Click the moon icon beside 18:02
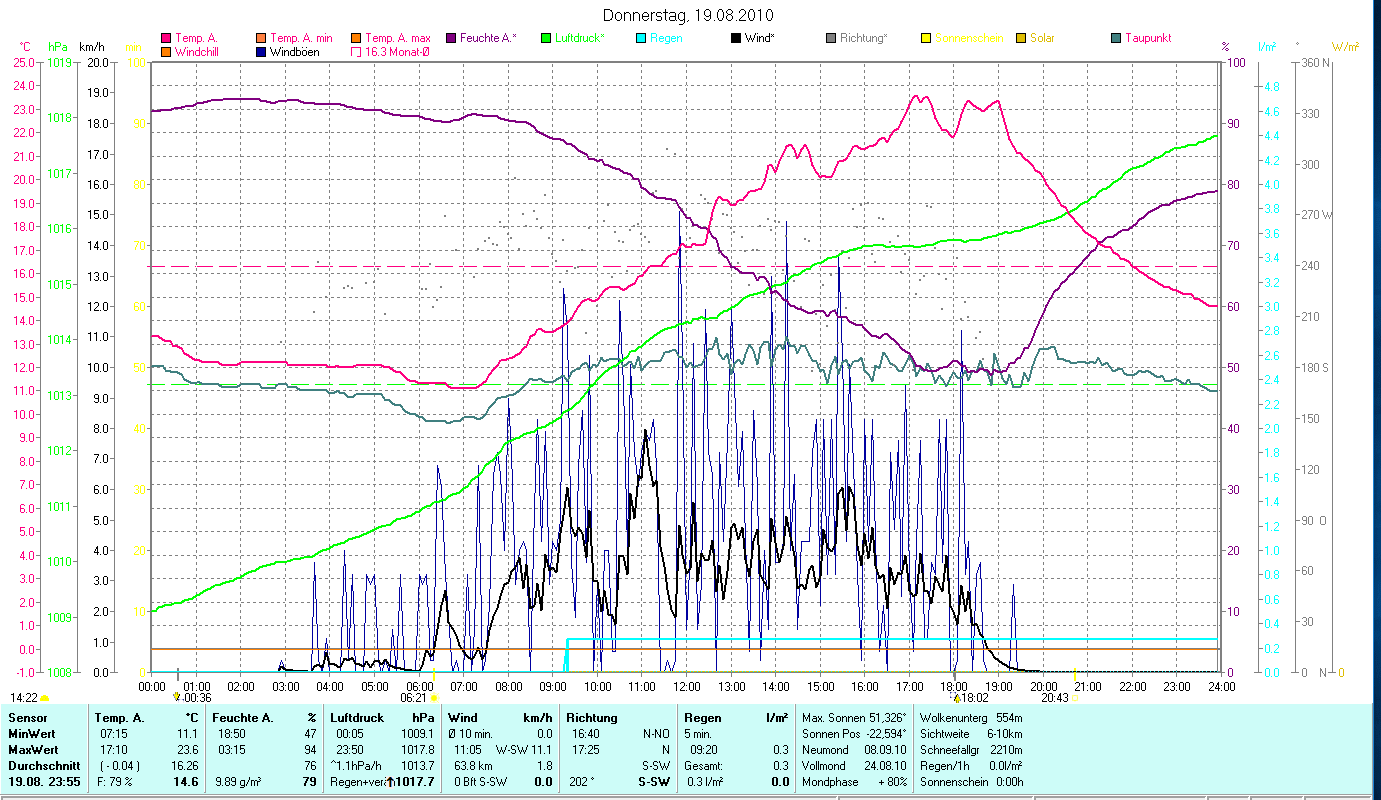Viewport: 1381px width, 800px height. click(x=956, y=697)
